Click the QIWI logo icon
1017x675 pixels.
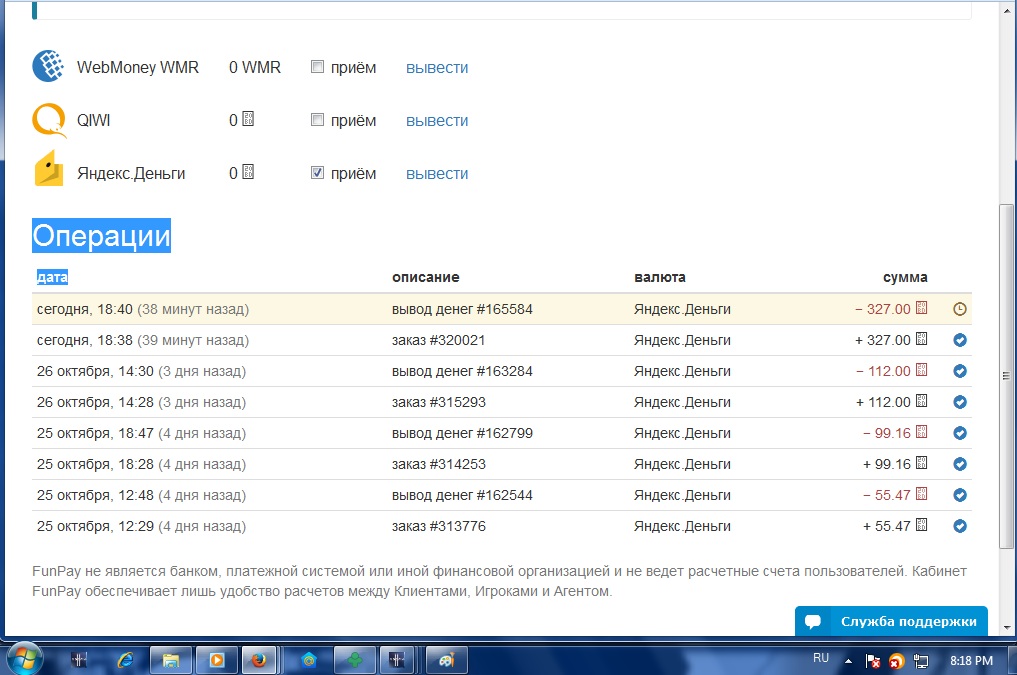click(49, 120)
